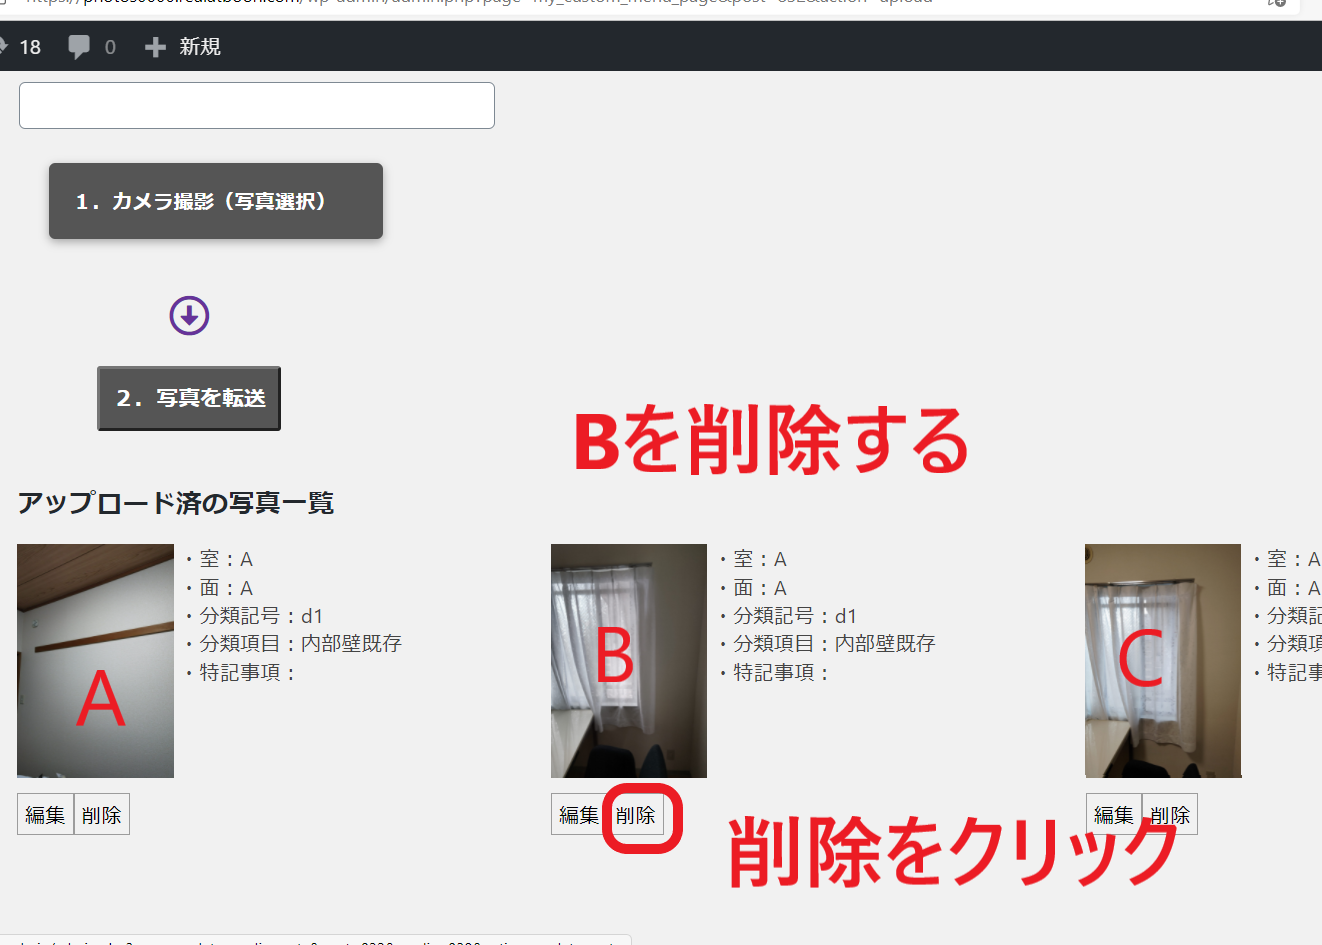1322x945 pixels.
Task: Click the comment count 0 in admin bar
Action: tap(110, 47)
